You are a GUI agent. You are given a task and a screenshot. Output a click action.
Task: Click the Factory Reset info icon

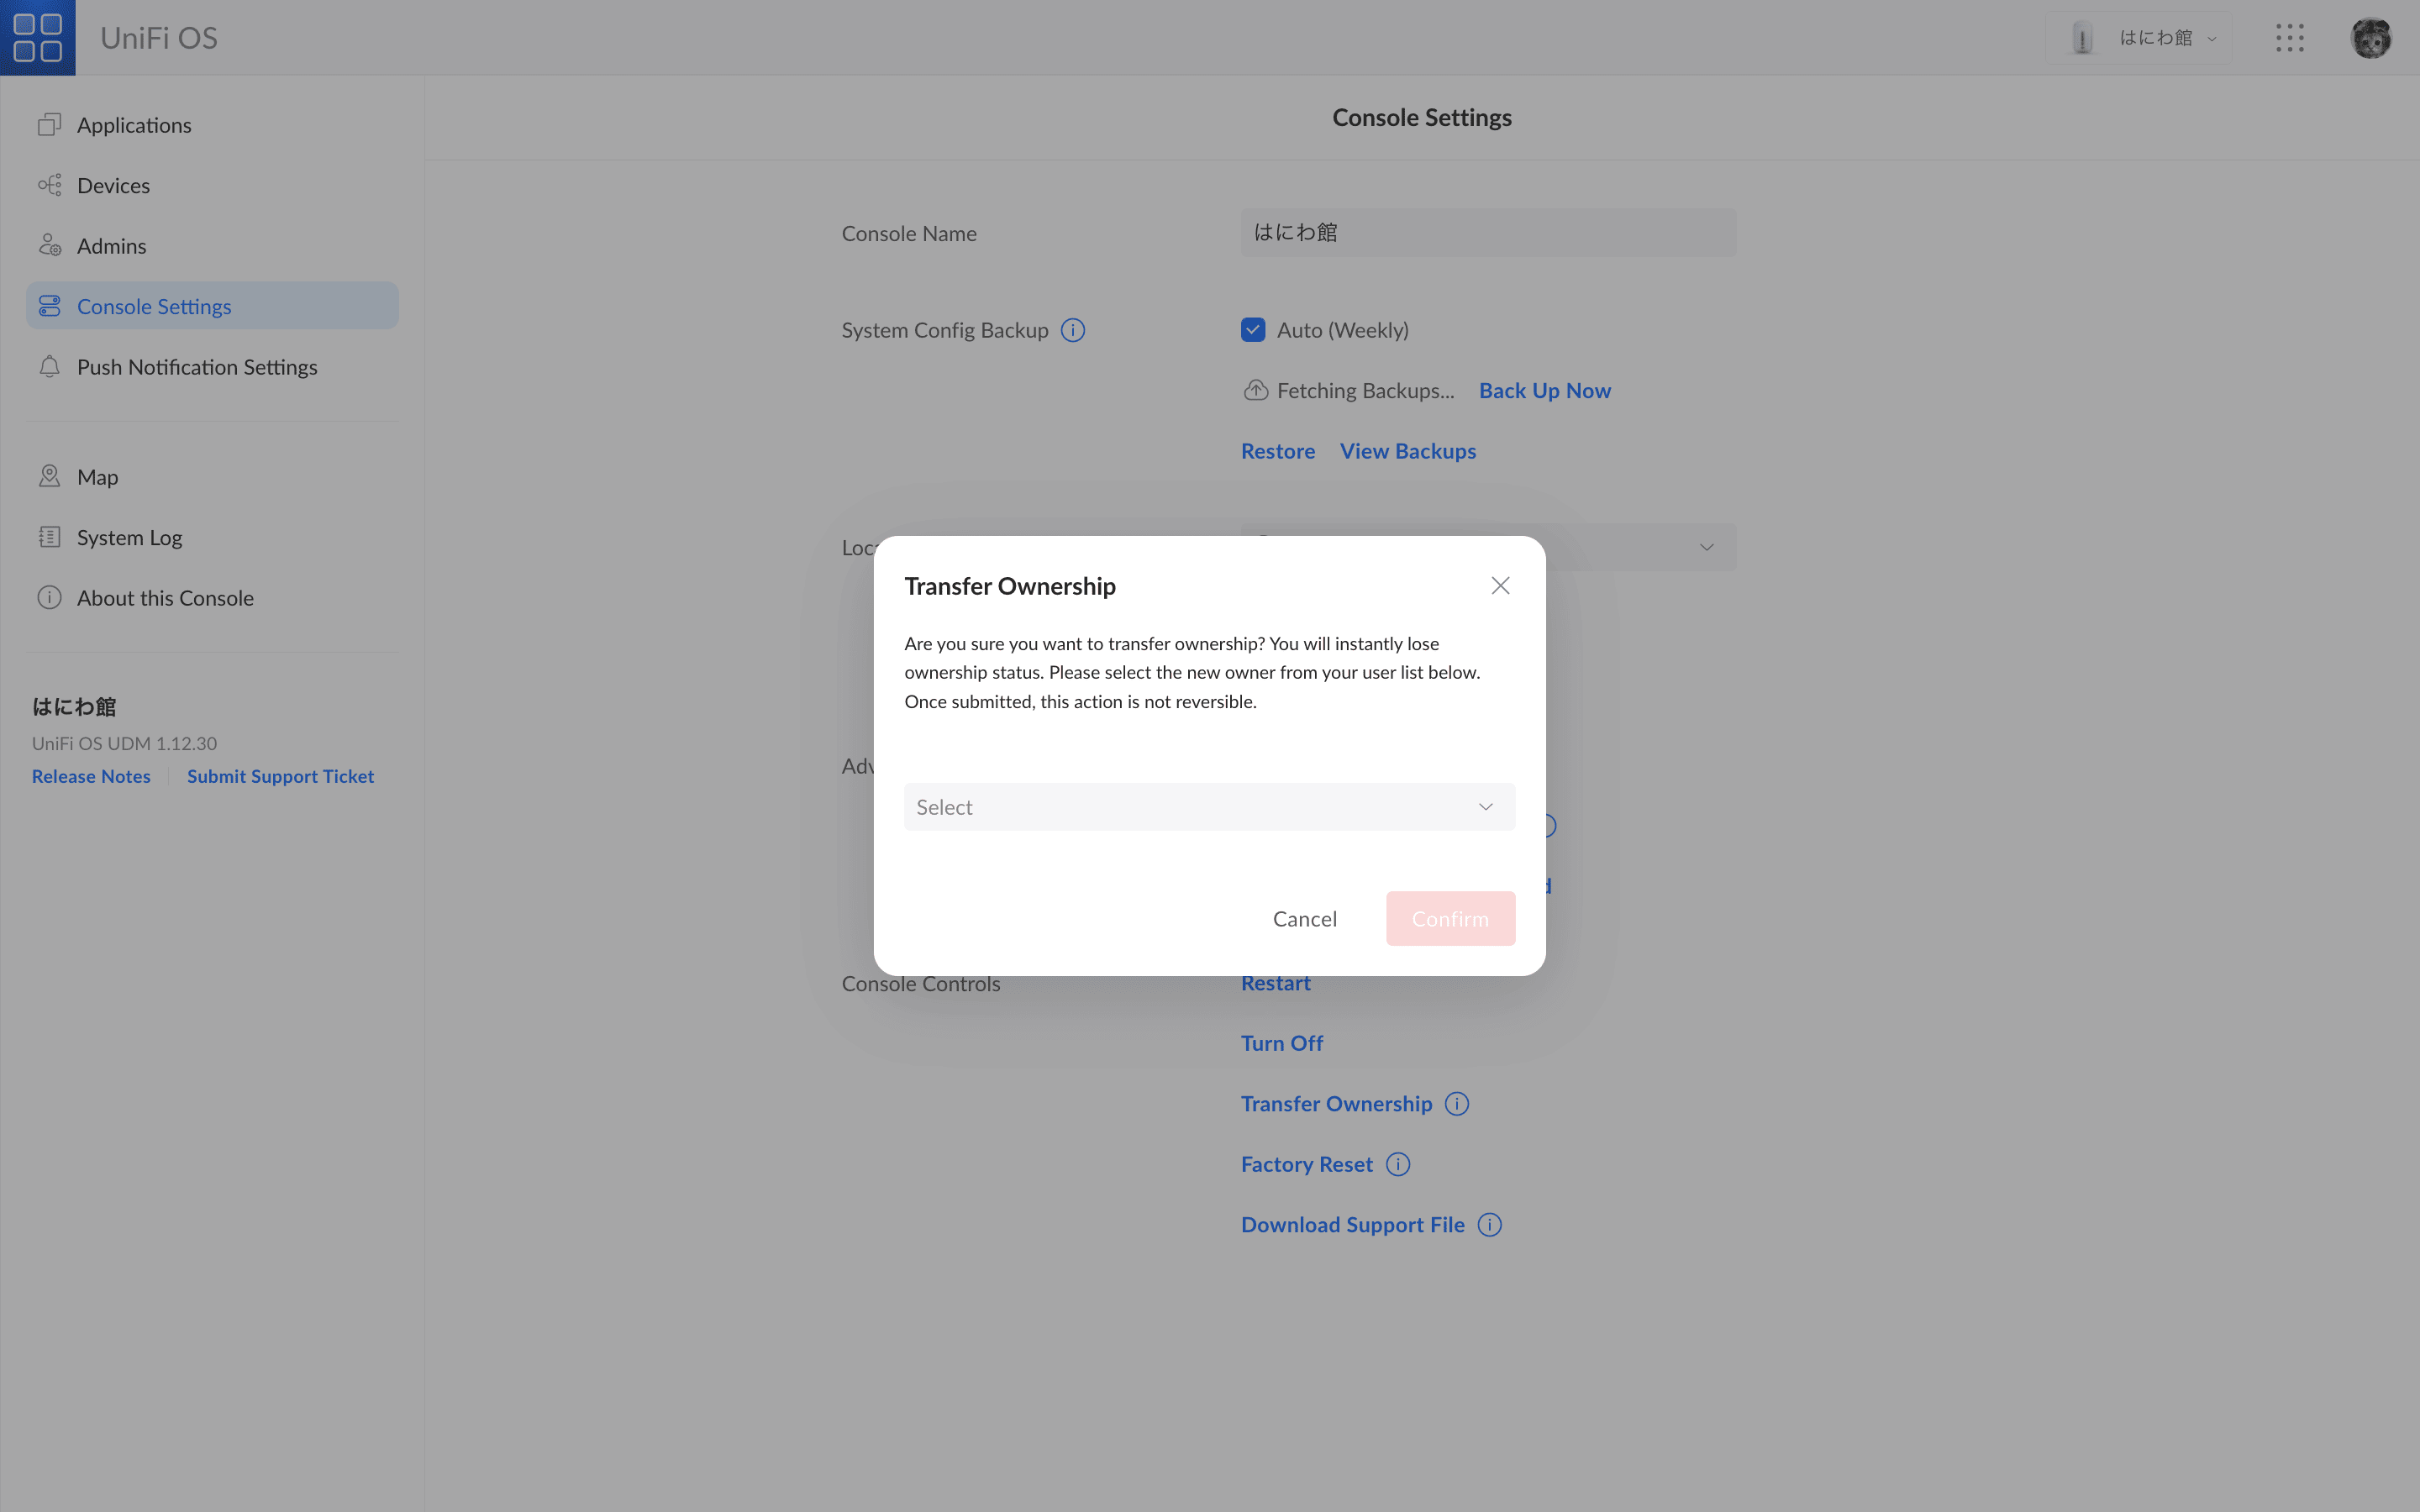coord(1398,1164)
